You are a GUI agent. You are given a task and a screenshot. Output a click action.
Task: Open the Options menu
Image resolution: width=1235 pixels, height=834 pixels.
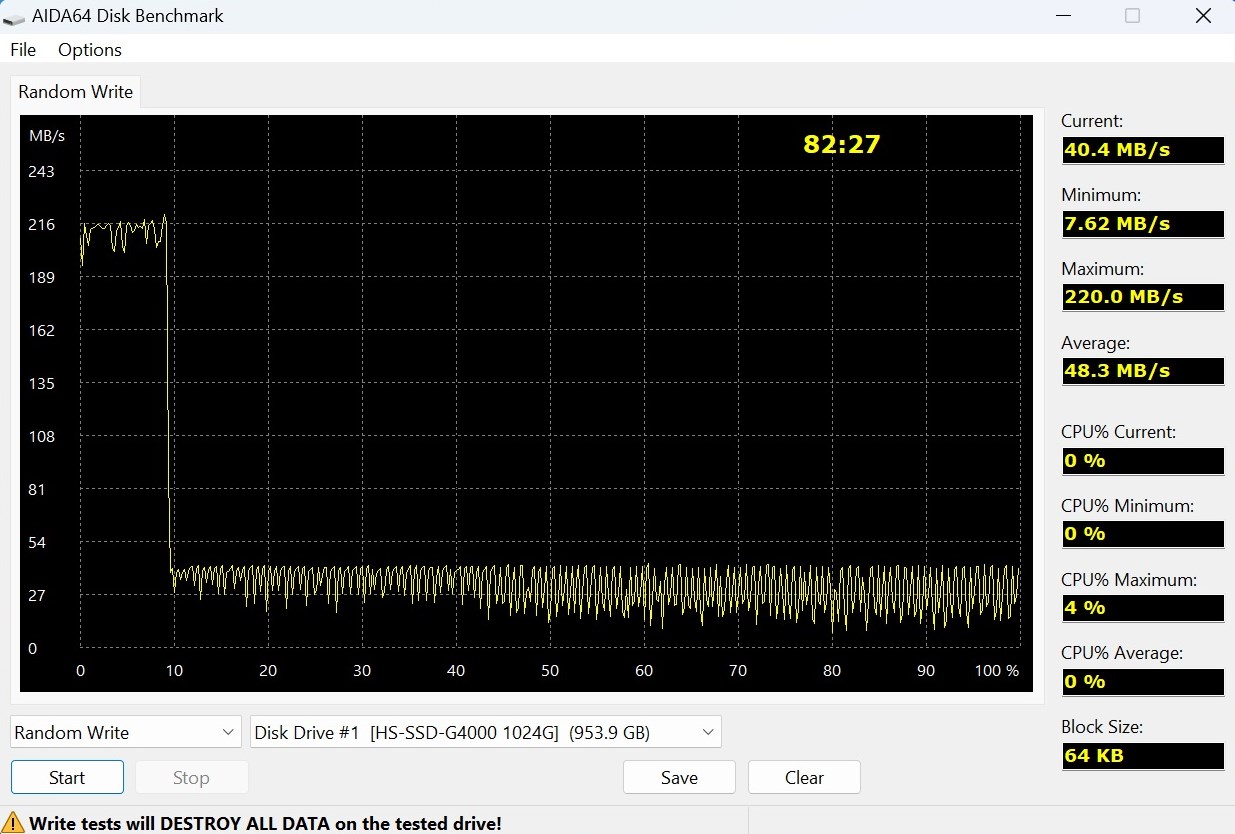(x=90, y=50)
